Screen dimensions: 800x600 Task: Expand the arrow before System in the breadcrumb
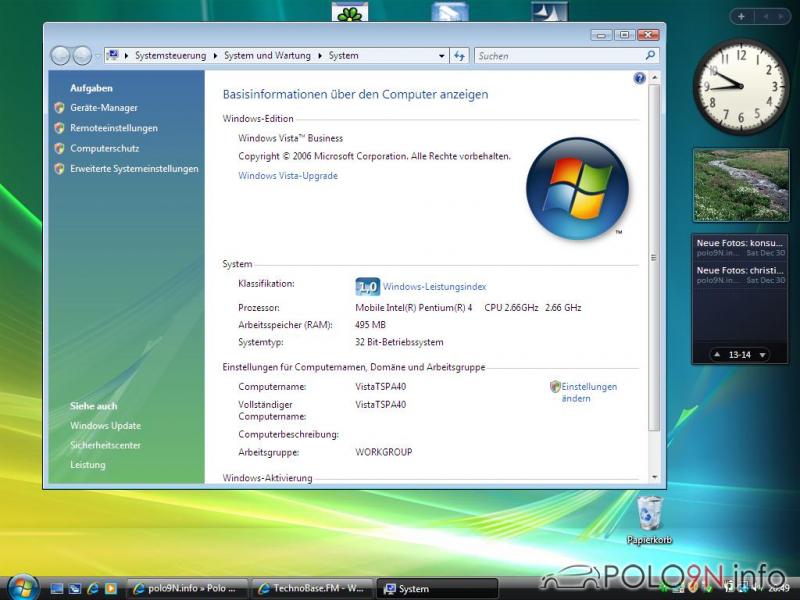click(x=320, y=56)
